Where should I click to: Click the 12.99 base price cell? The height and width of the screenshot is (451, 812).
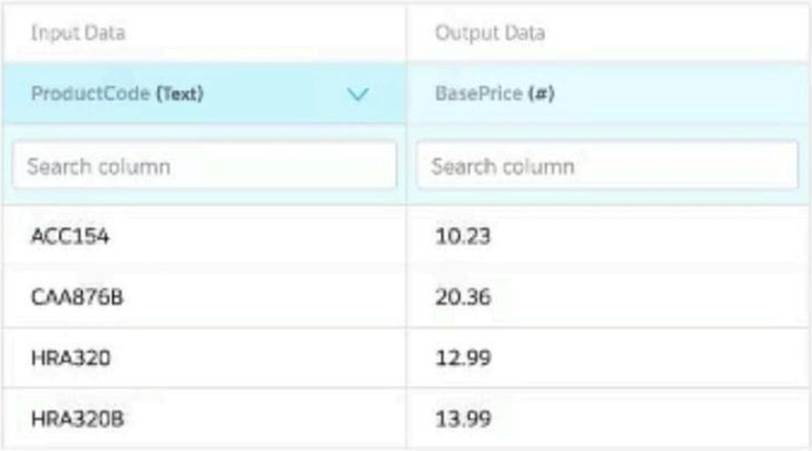point(463,359)
